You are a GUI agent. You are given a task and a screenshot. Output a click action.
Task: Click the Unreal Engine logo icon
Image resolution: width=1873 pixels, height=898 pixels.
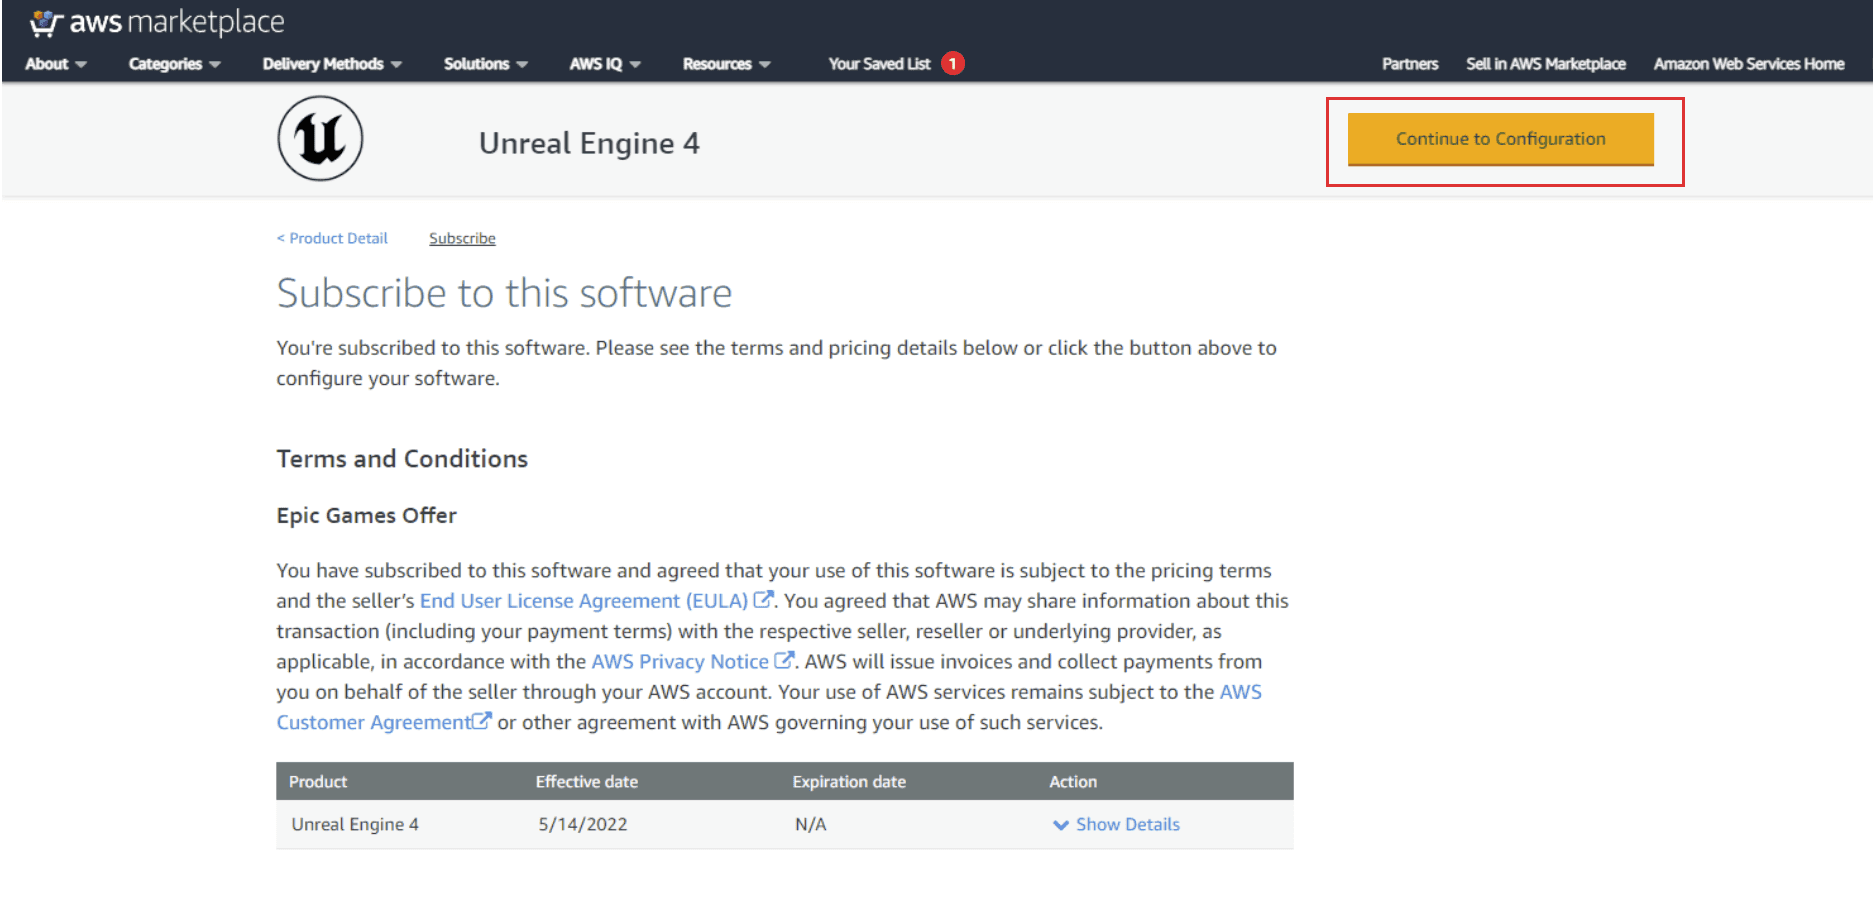[x=320, y=139]
